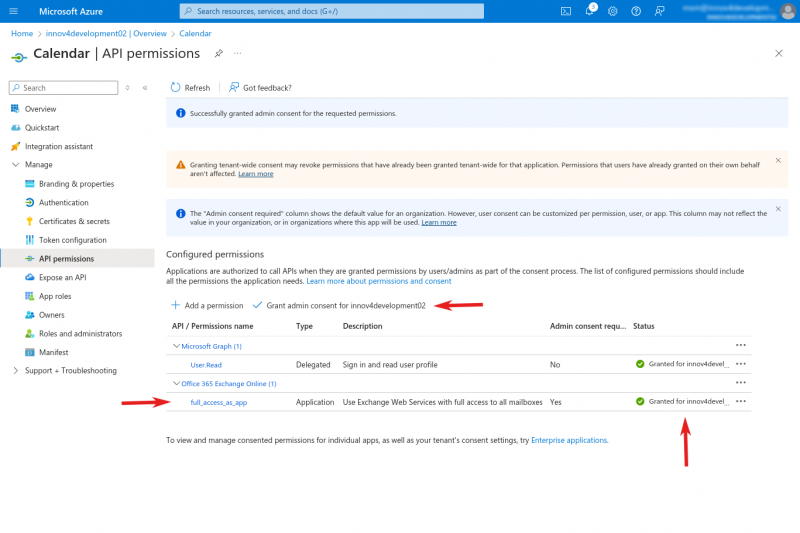Open Authentication settings
Screen dimensions: 800x533
tap(64, 202)
